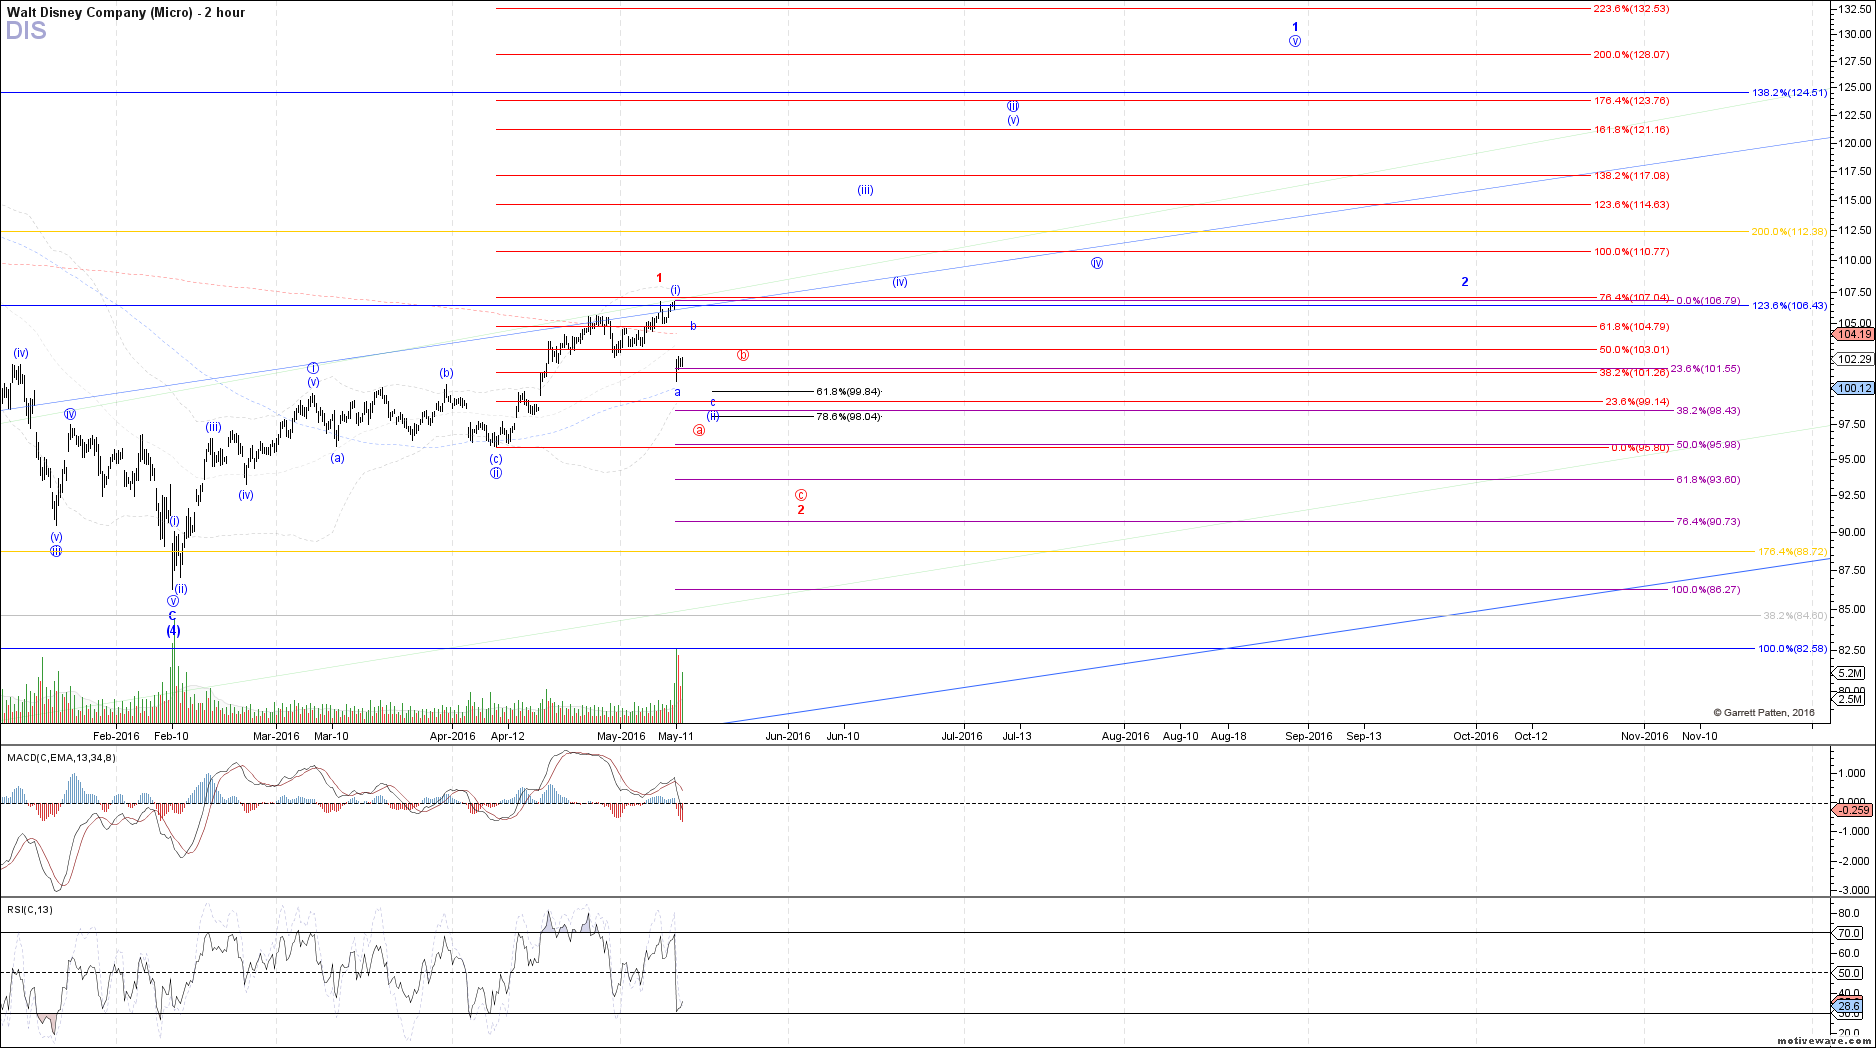The height and width of the screenshot is (1048, 1876).
Task: Click the Nov-10 date label
Action: point(1700,737)
